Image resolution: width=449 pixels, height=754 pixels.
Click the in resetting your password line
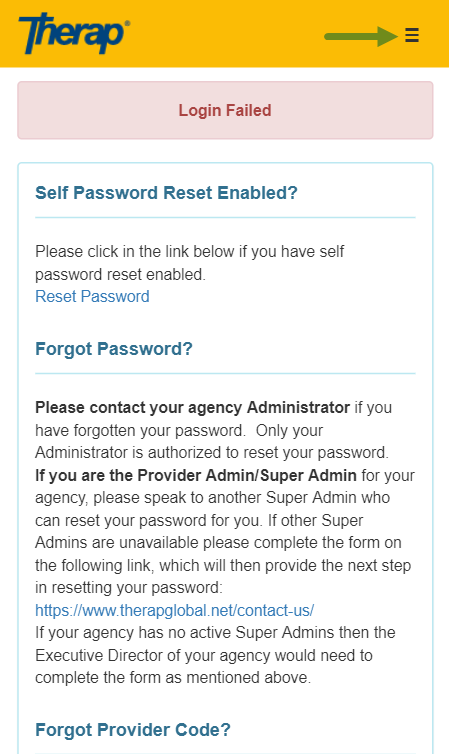129,588
